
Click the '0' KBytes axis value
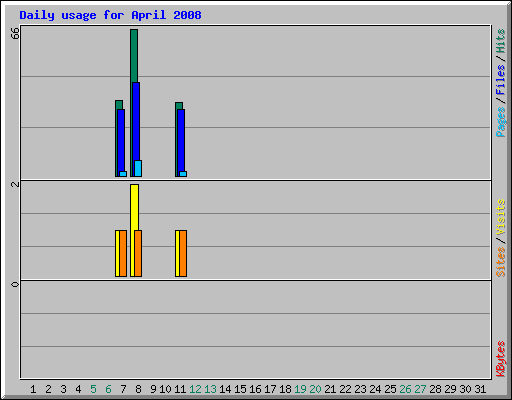tap(15, 284)
